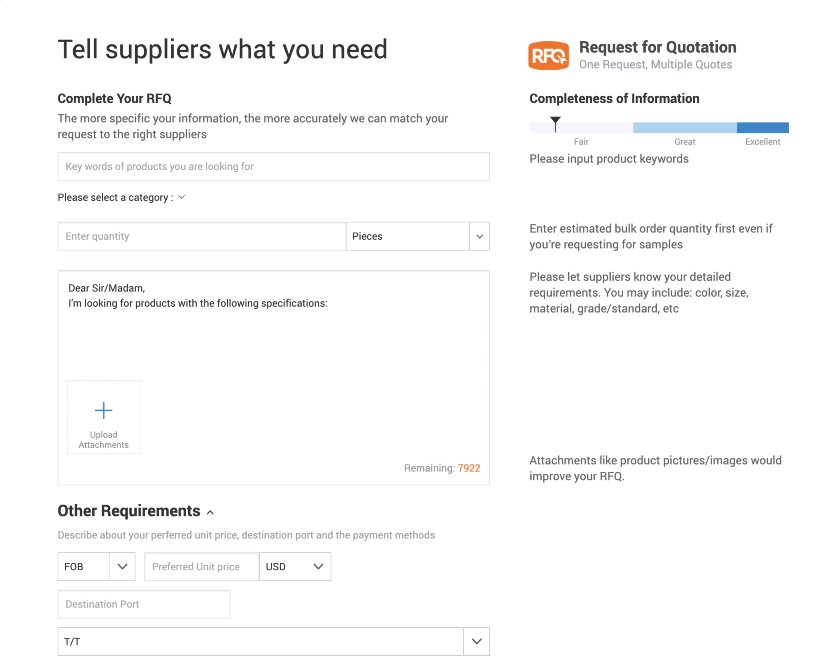Viewport: 840px width, 666px height.
Task: Click the orange RFQ logo icon
Action: point(548,55)
